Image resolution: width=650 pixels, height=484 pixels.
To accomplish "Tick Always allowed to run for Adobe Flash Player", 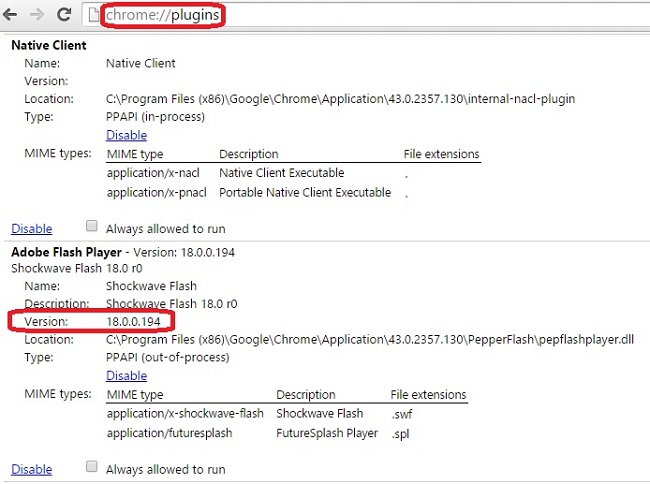I will pyautogui.click(x=92, y=467).
